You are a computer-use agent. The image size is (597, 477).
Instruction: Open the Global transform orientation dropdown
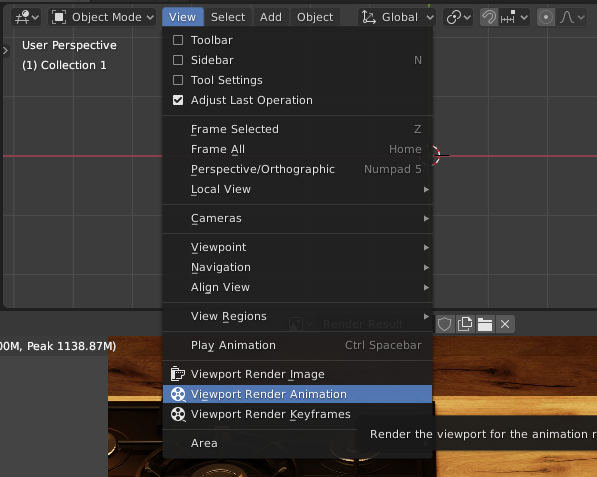(x=397, y=17)
